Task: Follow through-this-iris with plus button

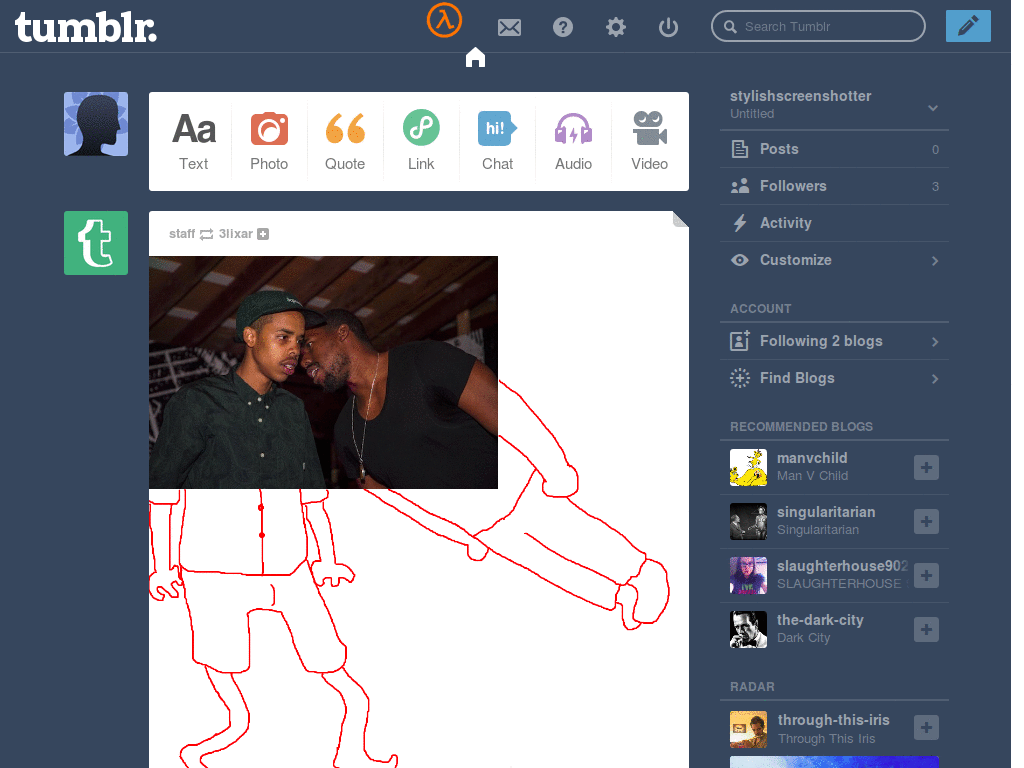Action: pos(926,728)
